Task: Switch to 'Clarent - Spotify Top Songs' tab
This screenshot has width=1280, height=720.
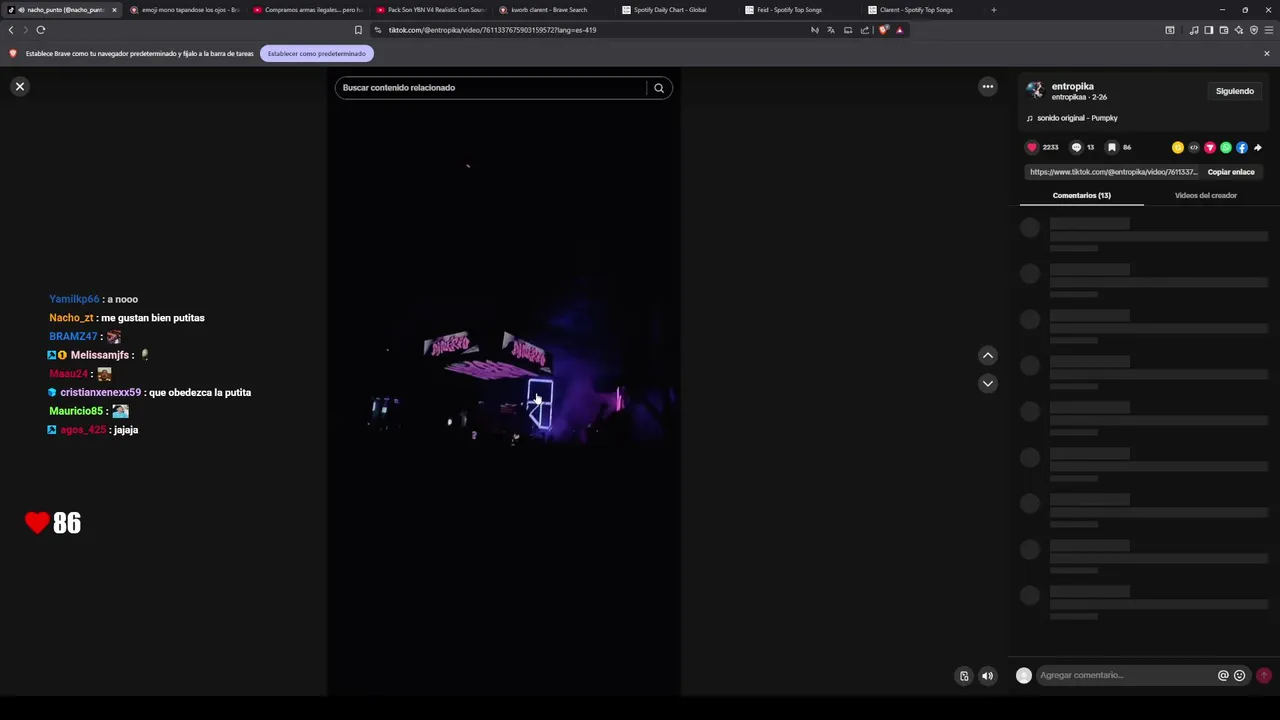Action: pyautogui.click(x=923, y=10)
